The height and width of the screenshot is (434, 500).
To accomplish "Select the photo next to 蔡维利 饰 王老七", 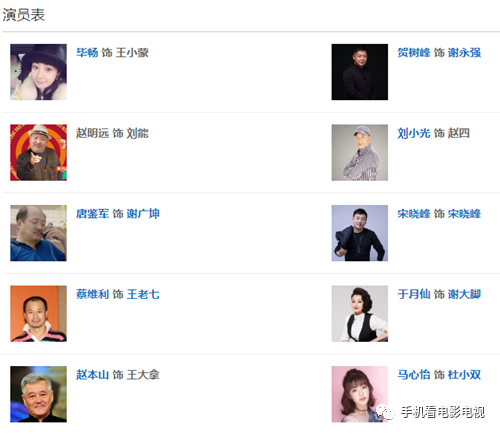I will click(38, 314).
